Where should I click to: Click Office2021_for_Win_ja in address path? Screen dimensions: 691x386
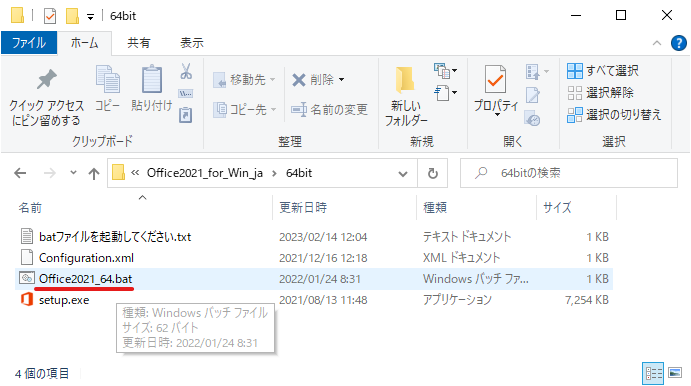[204, 173]
